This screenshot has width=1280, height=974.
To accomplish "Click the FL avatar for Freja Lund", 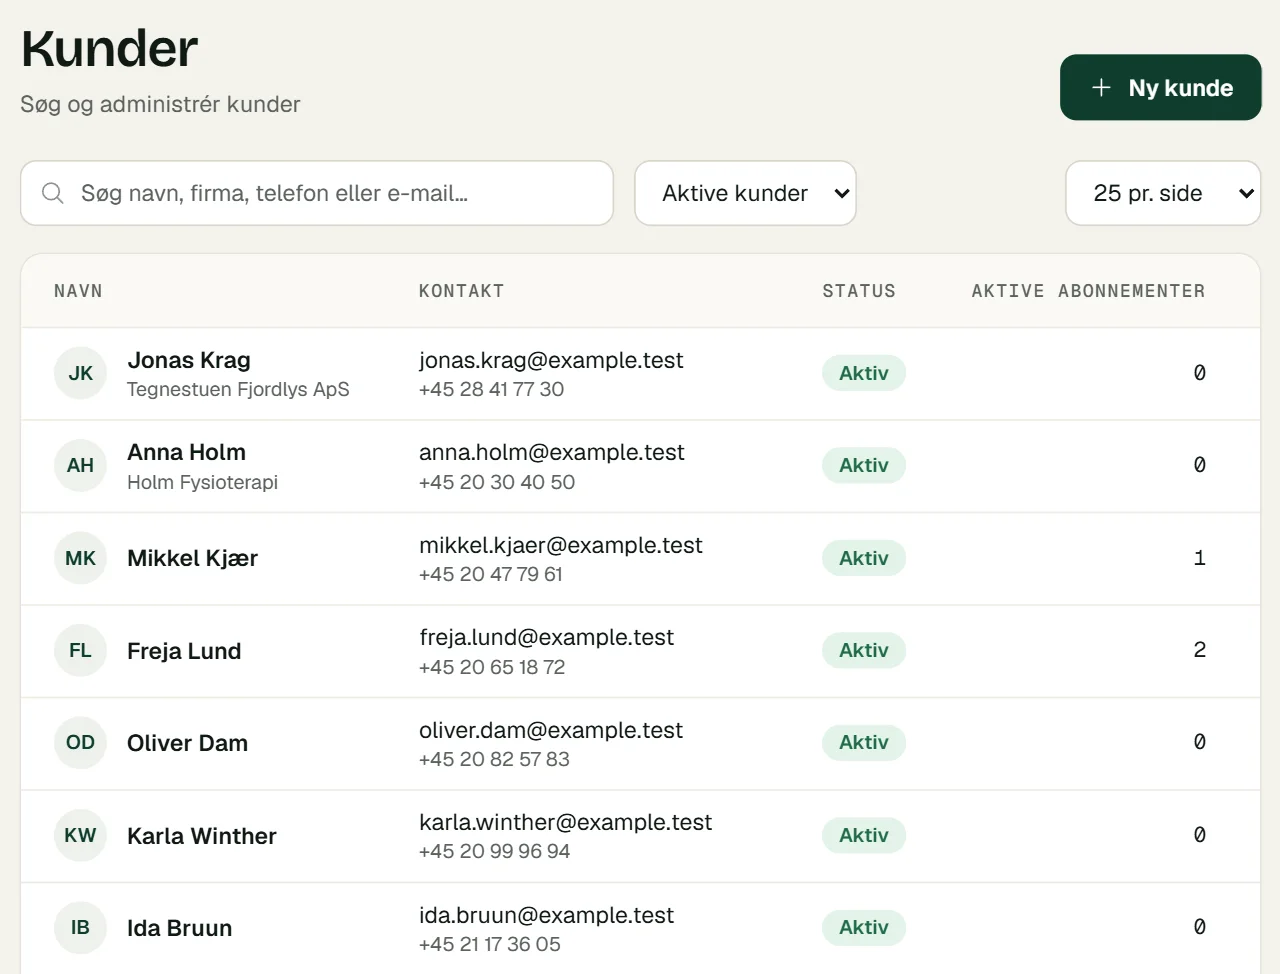I will click(x=80, y=650).
